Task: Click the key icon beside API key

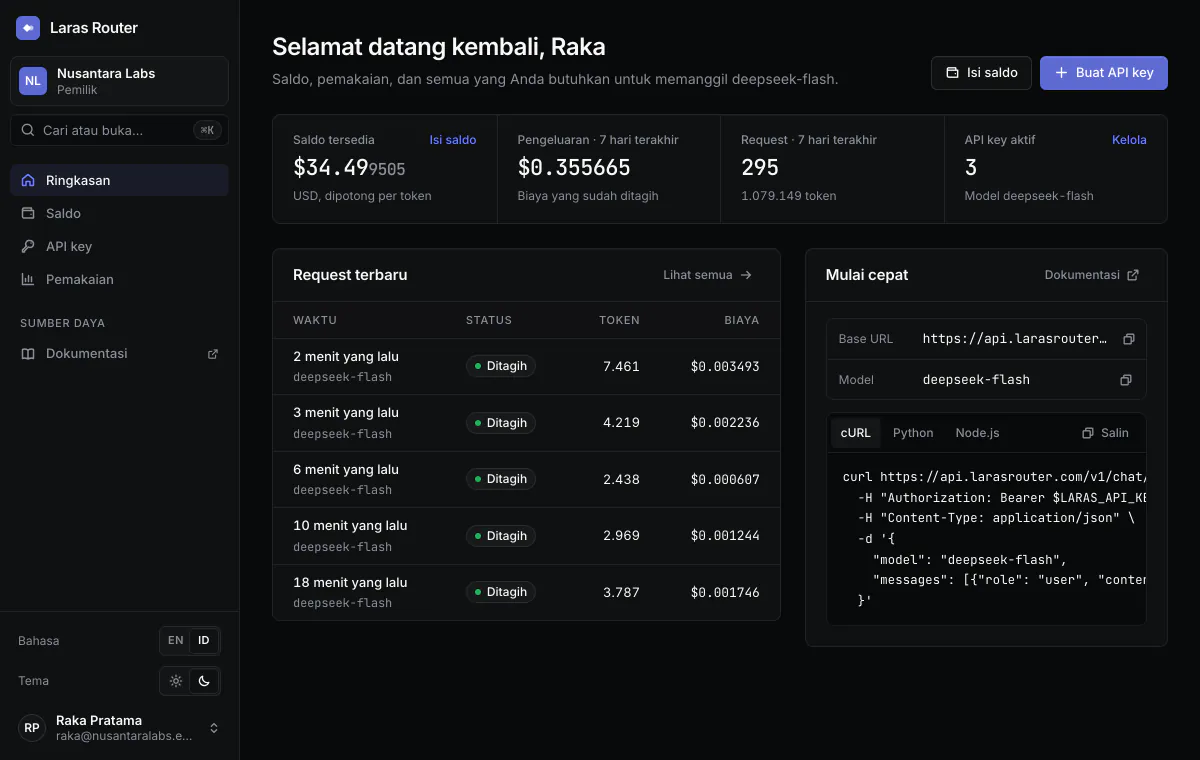Action: click(28, 246)
